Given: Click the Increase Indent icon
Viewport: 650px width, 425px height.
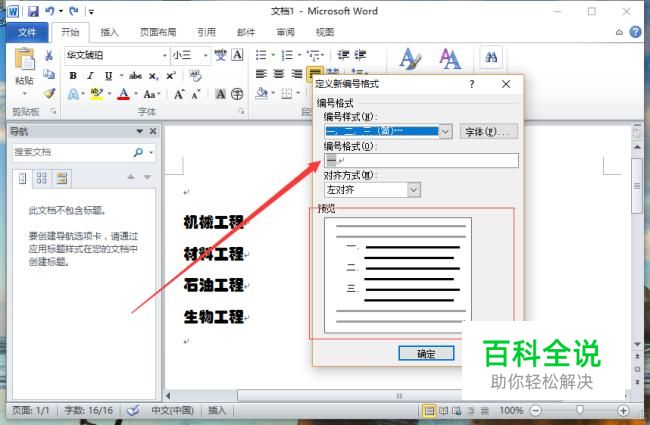Looking at the screenshot, I should [x=360, y=55].
